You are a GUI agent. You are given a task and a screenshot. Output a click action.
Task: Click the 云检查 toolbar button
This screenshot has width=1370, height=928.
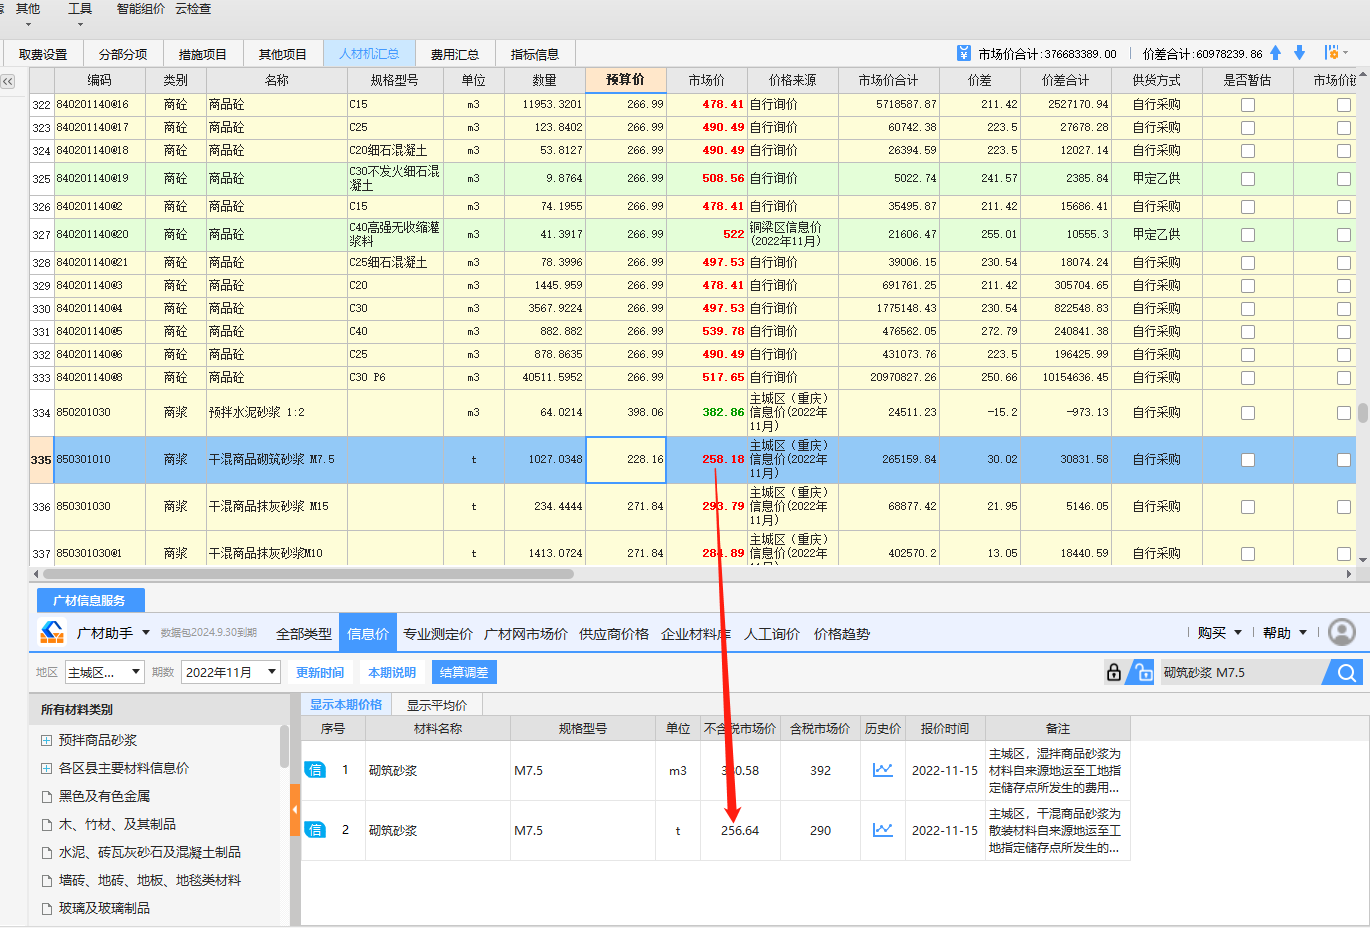point(193,9)
